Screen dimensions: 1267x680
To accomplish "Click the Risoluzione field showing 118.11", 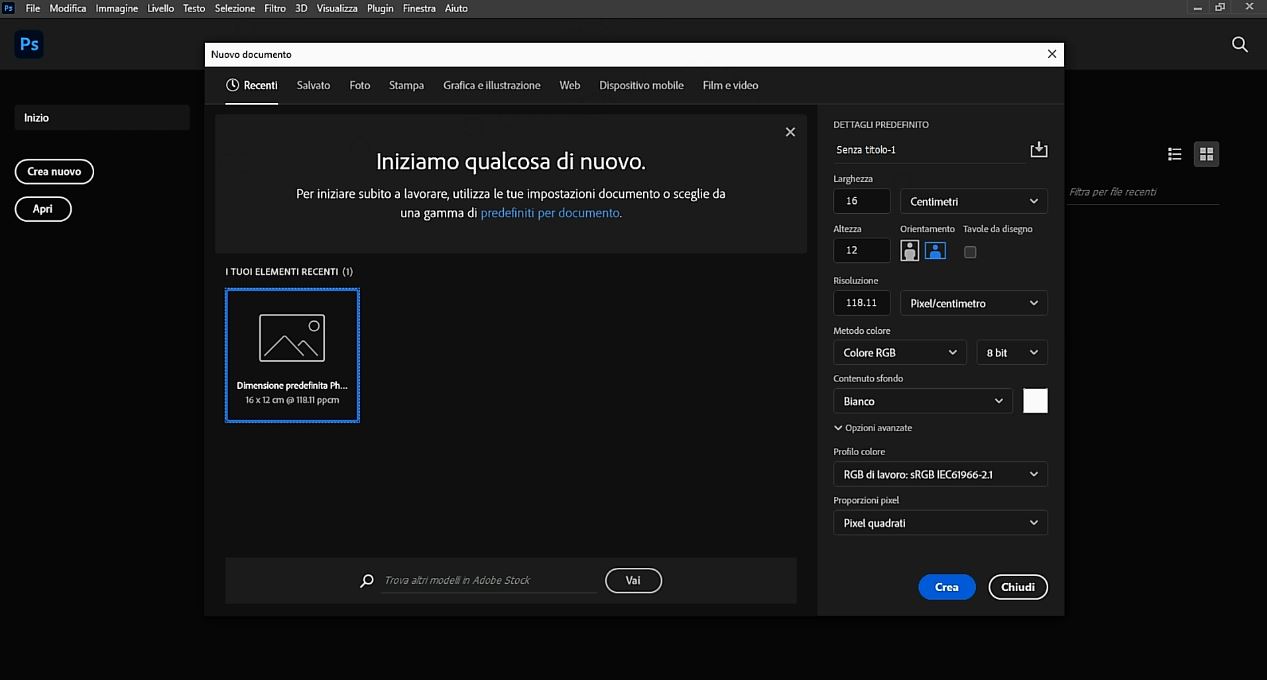I will click(x=861, y=303).
